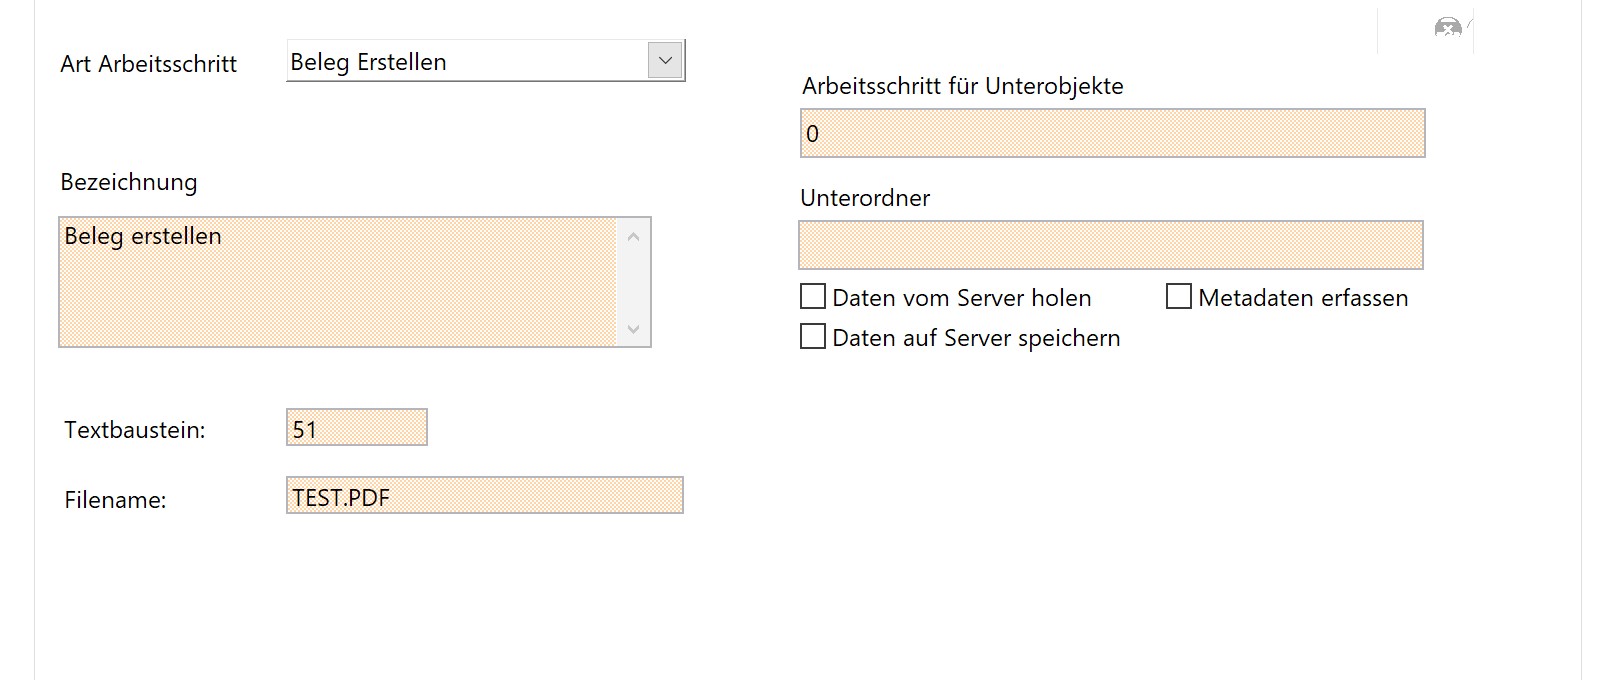
Task: Open the Art Arbeitsschritt dropdown arrow
Action: coord(665,61)
